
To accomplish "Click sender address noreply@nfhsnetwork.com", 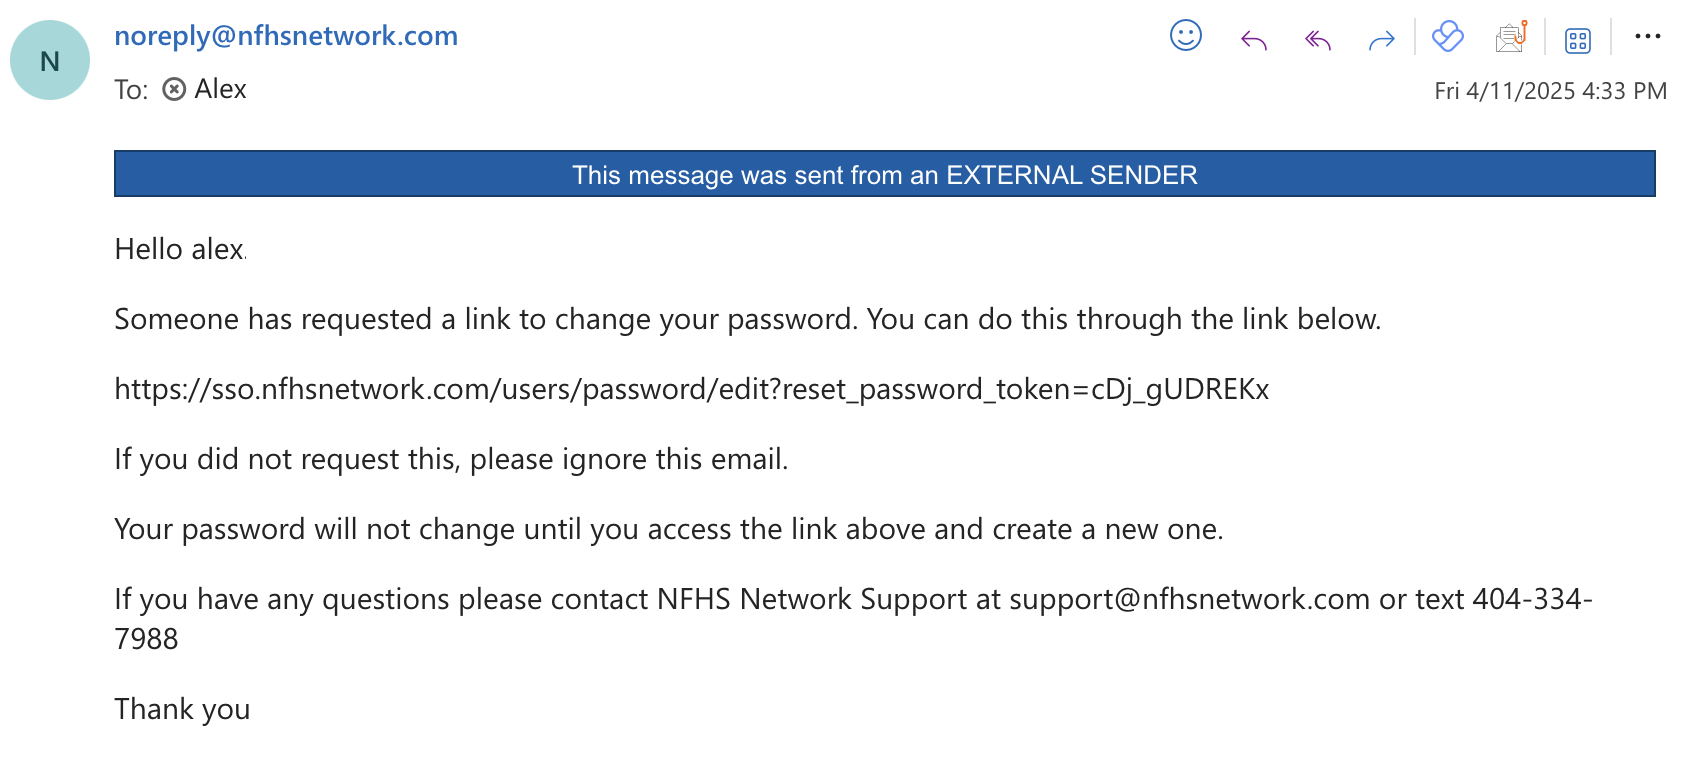I will click(x=286, y=36).
